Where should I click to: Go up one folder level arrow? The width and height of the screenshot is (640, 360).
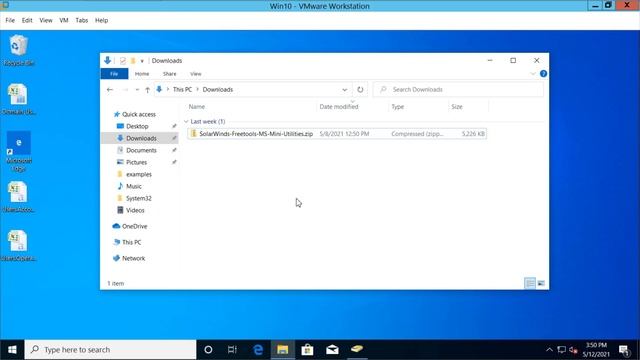point(147,90)
